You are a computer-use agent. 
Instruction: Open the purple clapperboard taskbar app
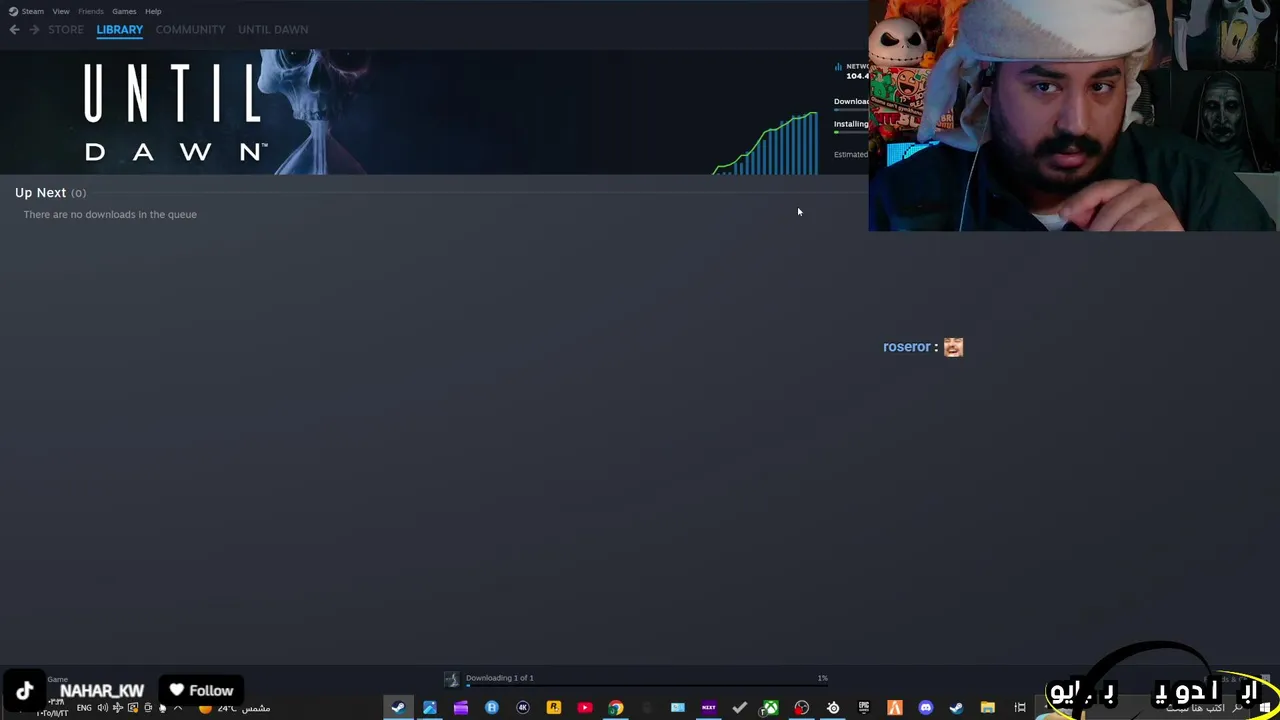coord(461,708)
